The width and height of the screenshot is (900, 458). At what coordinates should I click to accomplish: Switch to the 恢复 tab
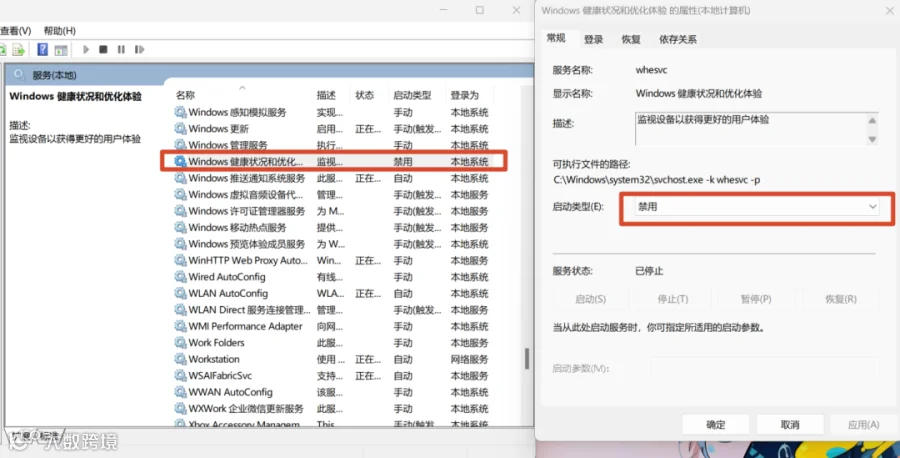pos(631,39)
